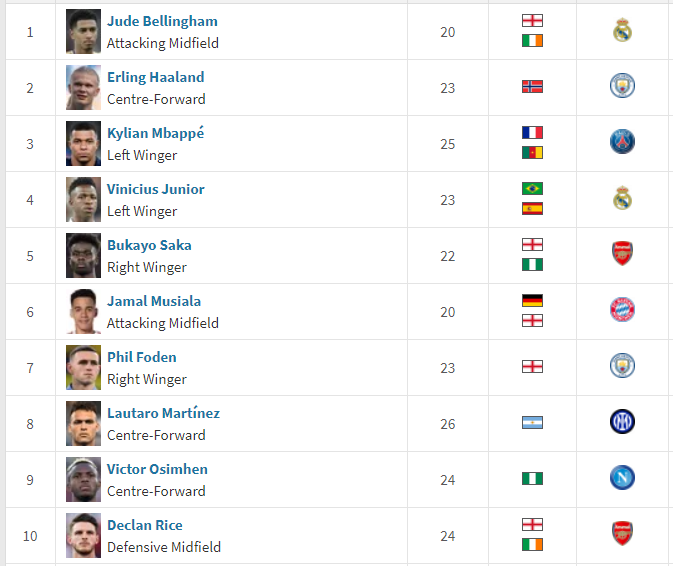Click Manchester City crest beside Erling Haaland

coord(622,86)
